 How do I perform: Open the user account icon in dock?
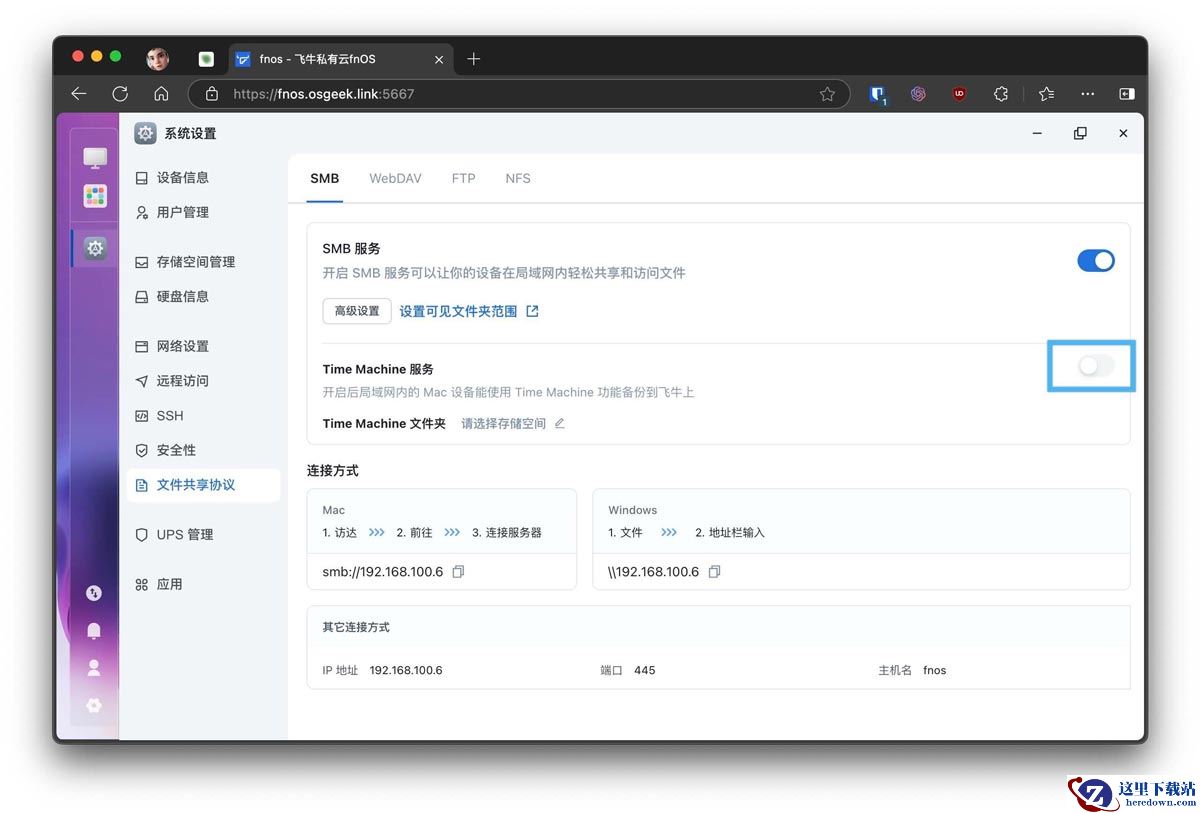point(94,668)
